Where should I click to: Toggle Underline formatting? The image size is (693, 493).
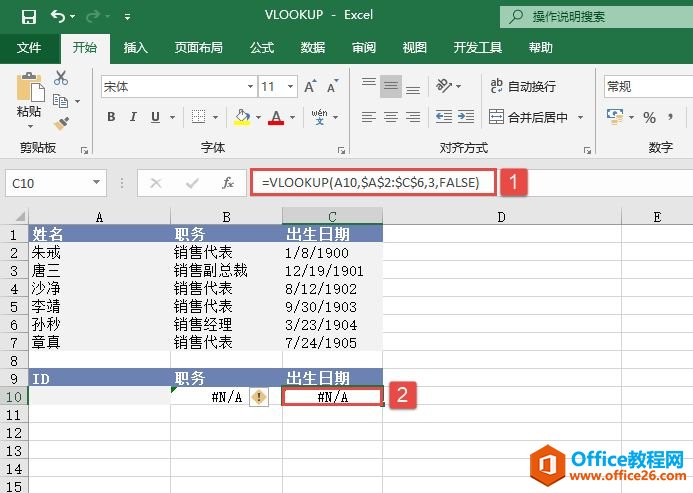tap(155, 117)
